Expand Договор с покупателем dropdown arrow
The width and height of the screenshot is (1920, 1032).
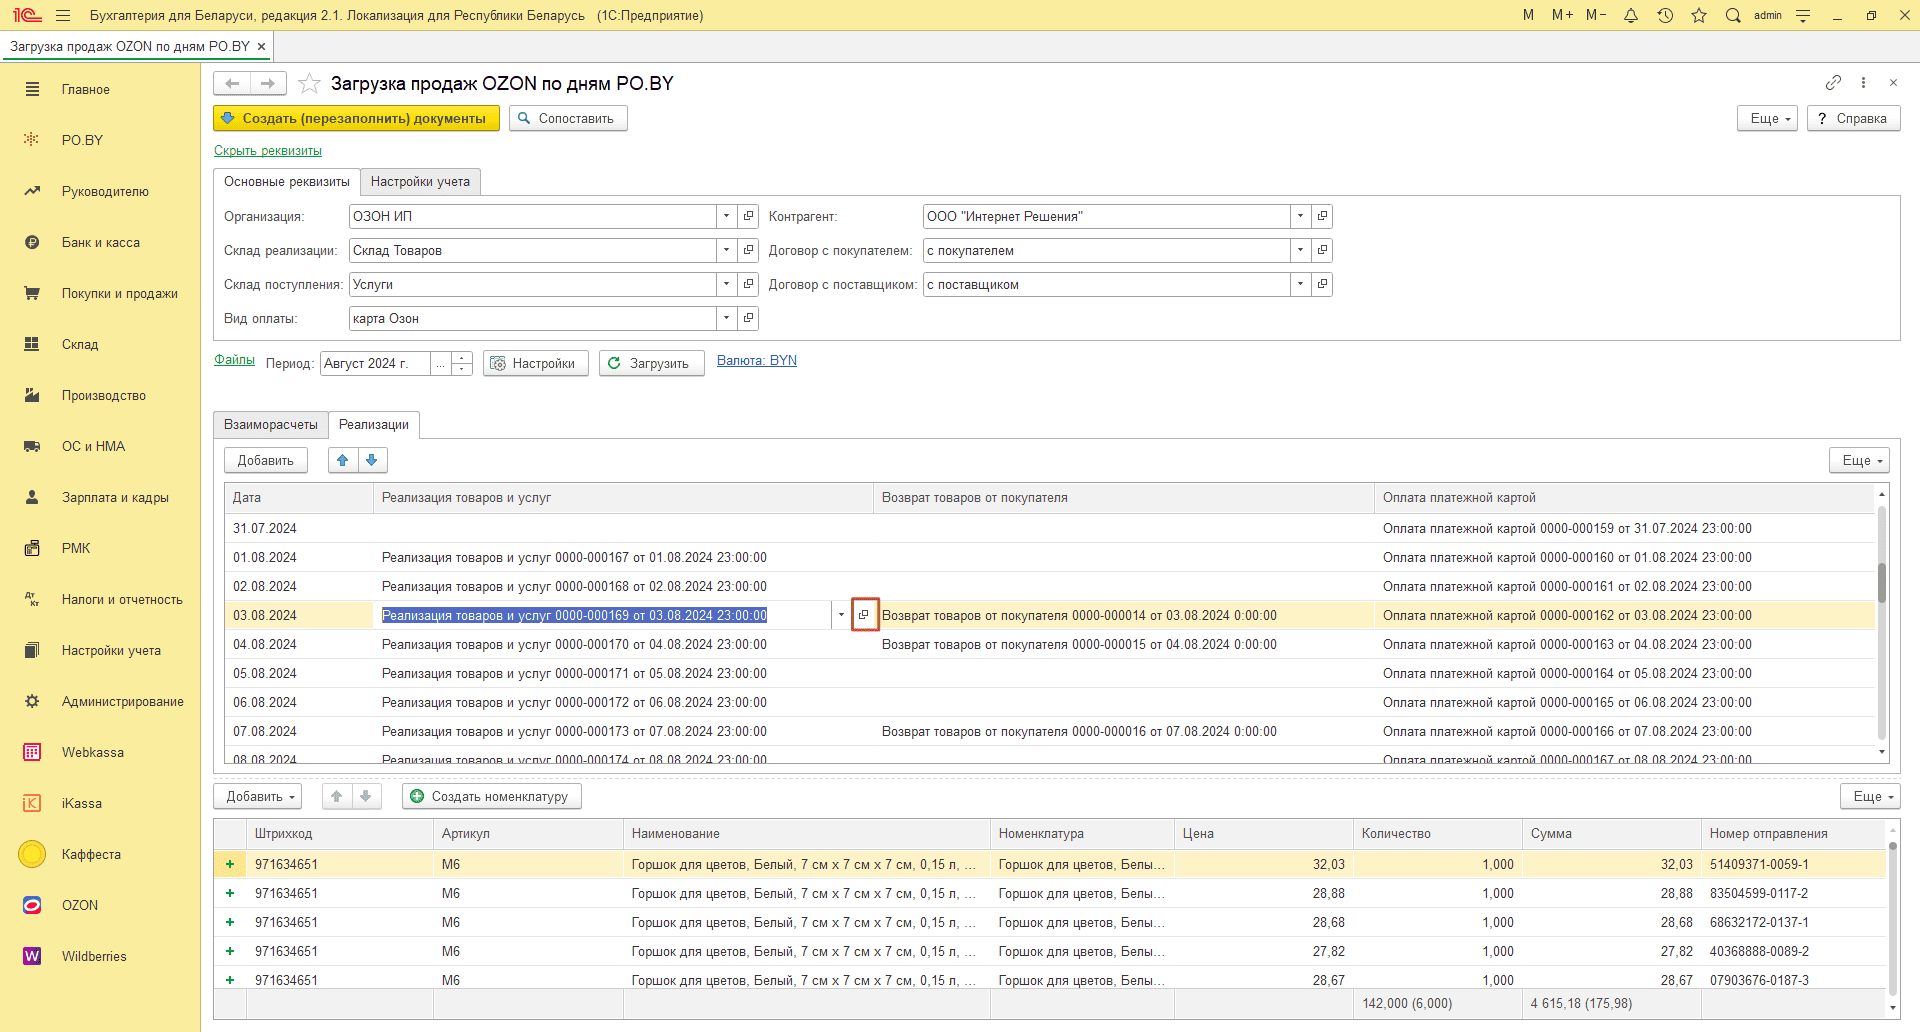1300,250
